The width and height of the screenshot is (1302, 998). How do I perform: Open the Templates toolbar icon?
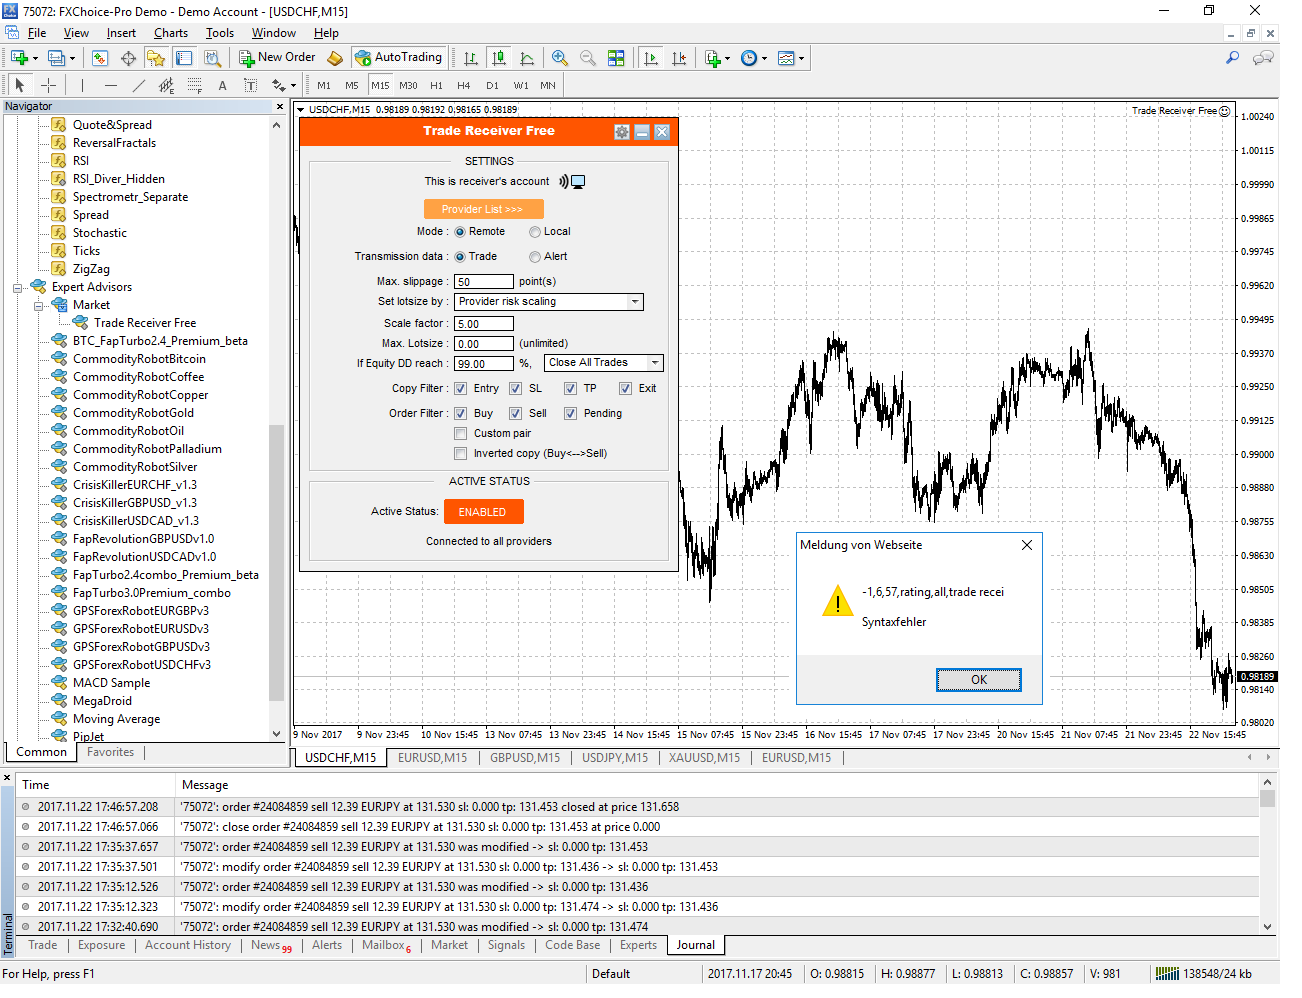point(786,58)
